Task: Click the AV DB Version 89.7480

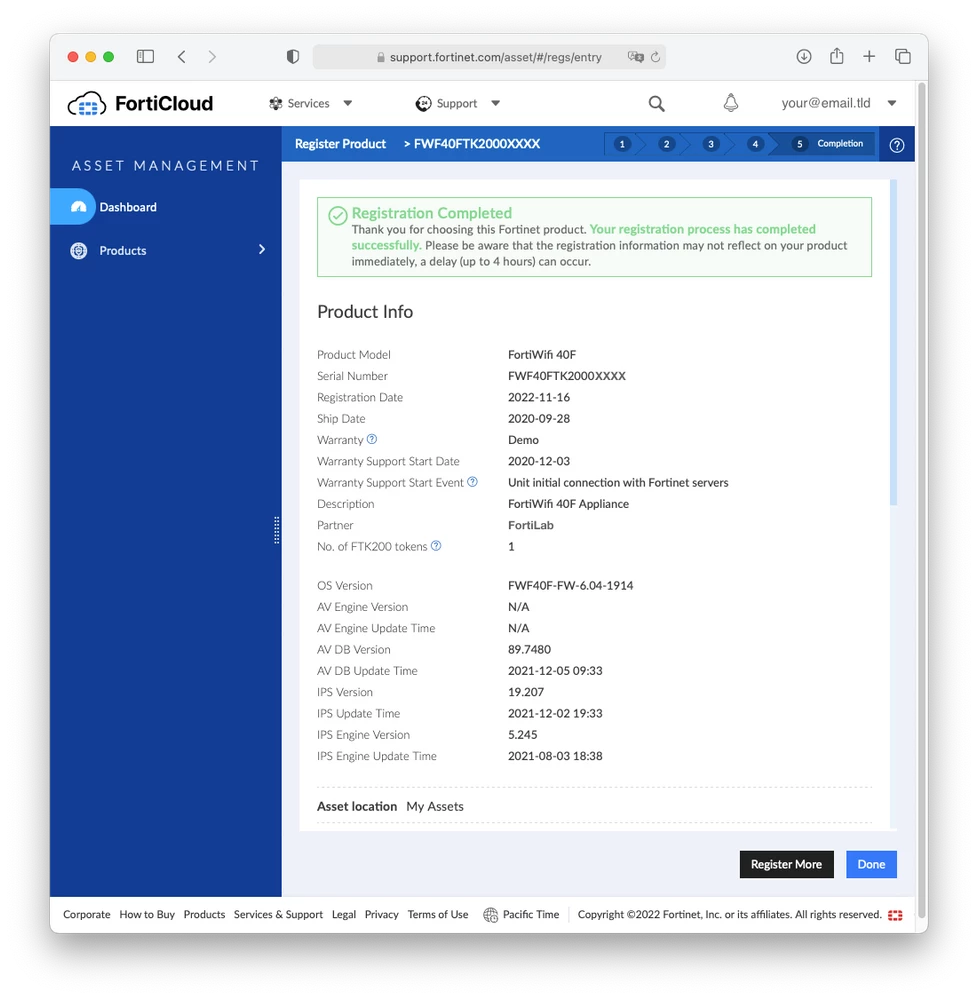Action: click(529, 649)
